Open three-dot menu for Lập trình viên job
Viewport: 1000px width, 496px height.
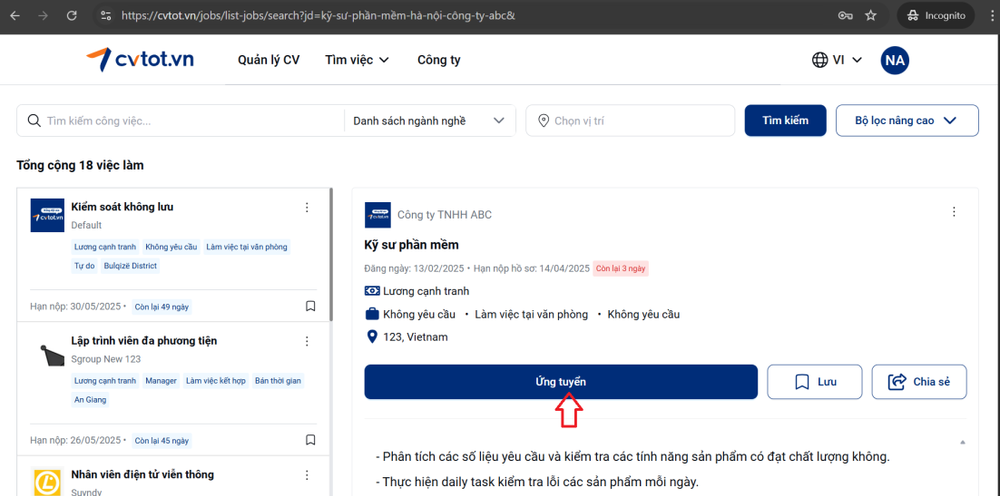point(307,341)
